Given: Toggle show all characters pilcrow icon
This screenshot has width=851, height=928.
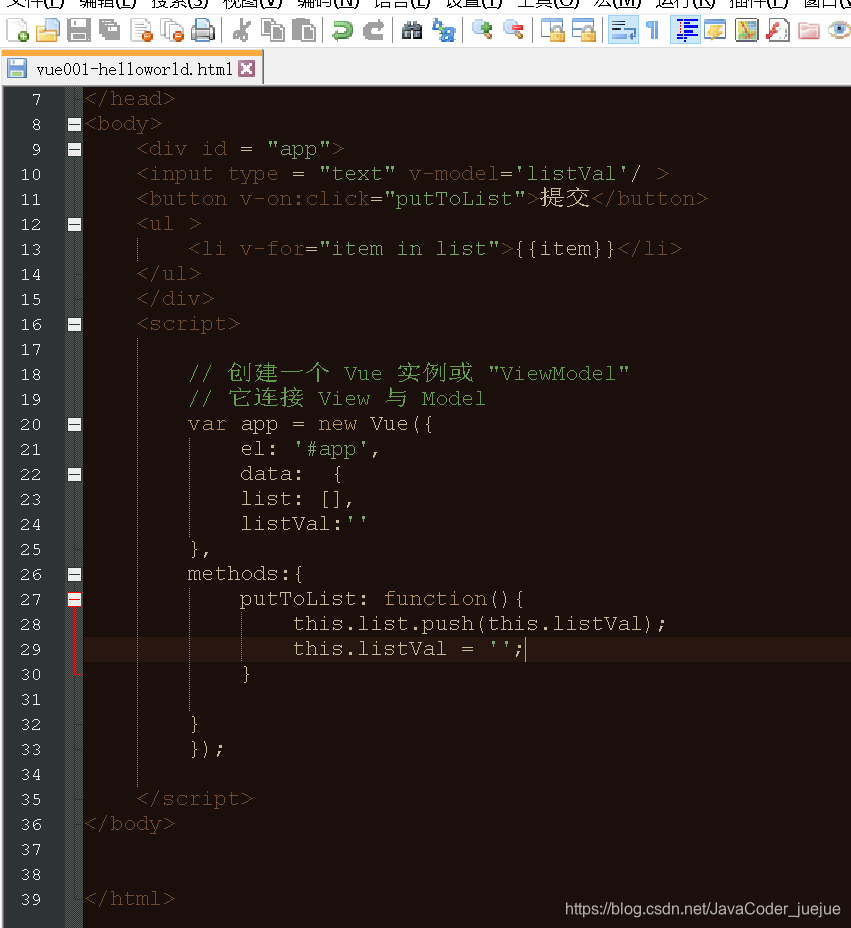Looking at the screenshot, I should pos(653,30).
